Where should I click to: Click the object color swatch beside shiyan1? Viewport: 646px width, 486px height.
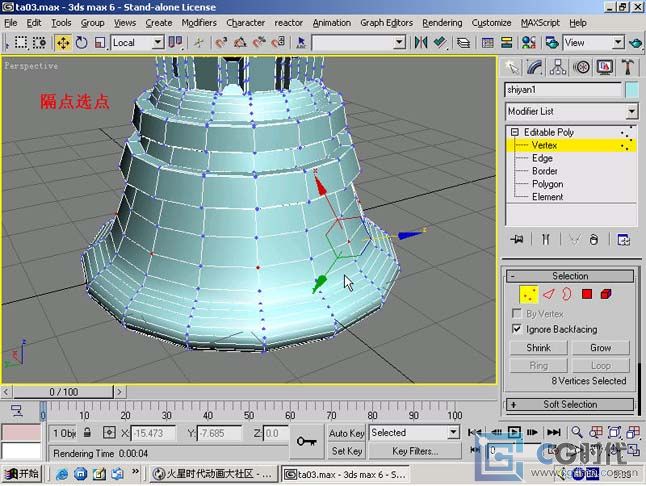(x=632, y=90)
